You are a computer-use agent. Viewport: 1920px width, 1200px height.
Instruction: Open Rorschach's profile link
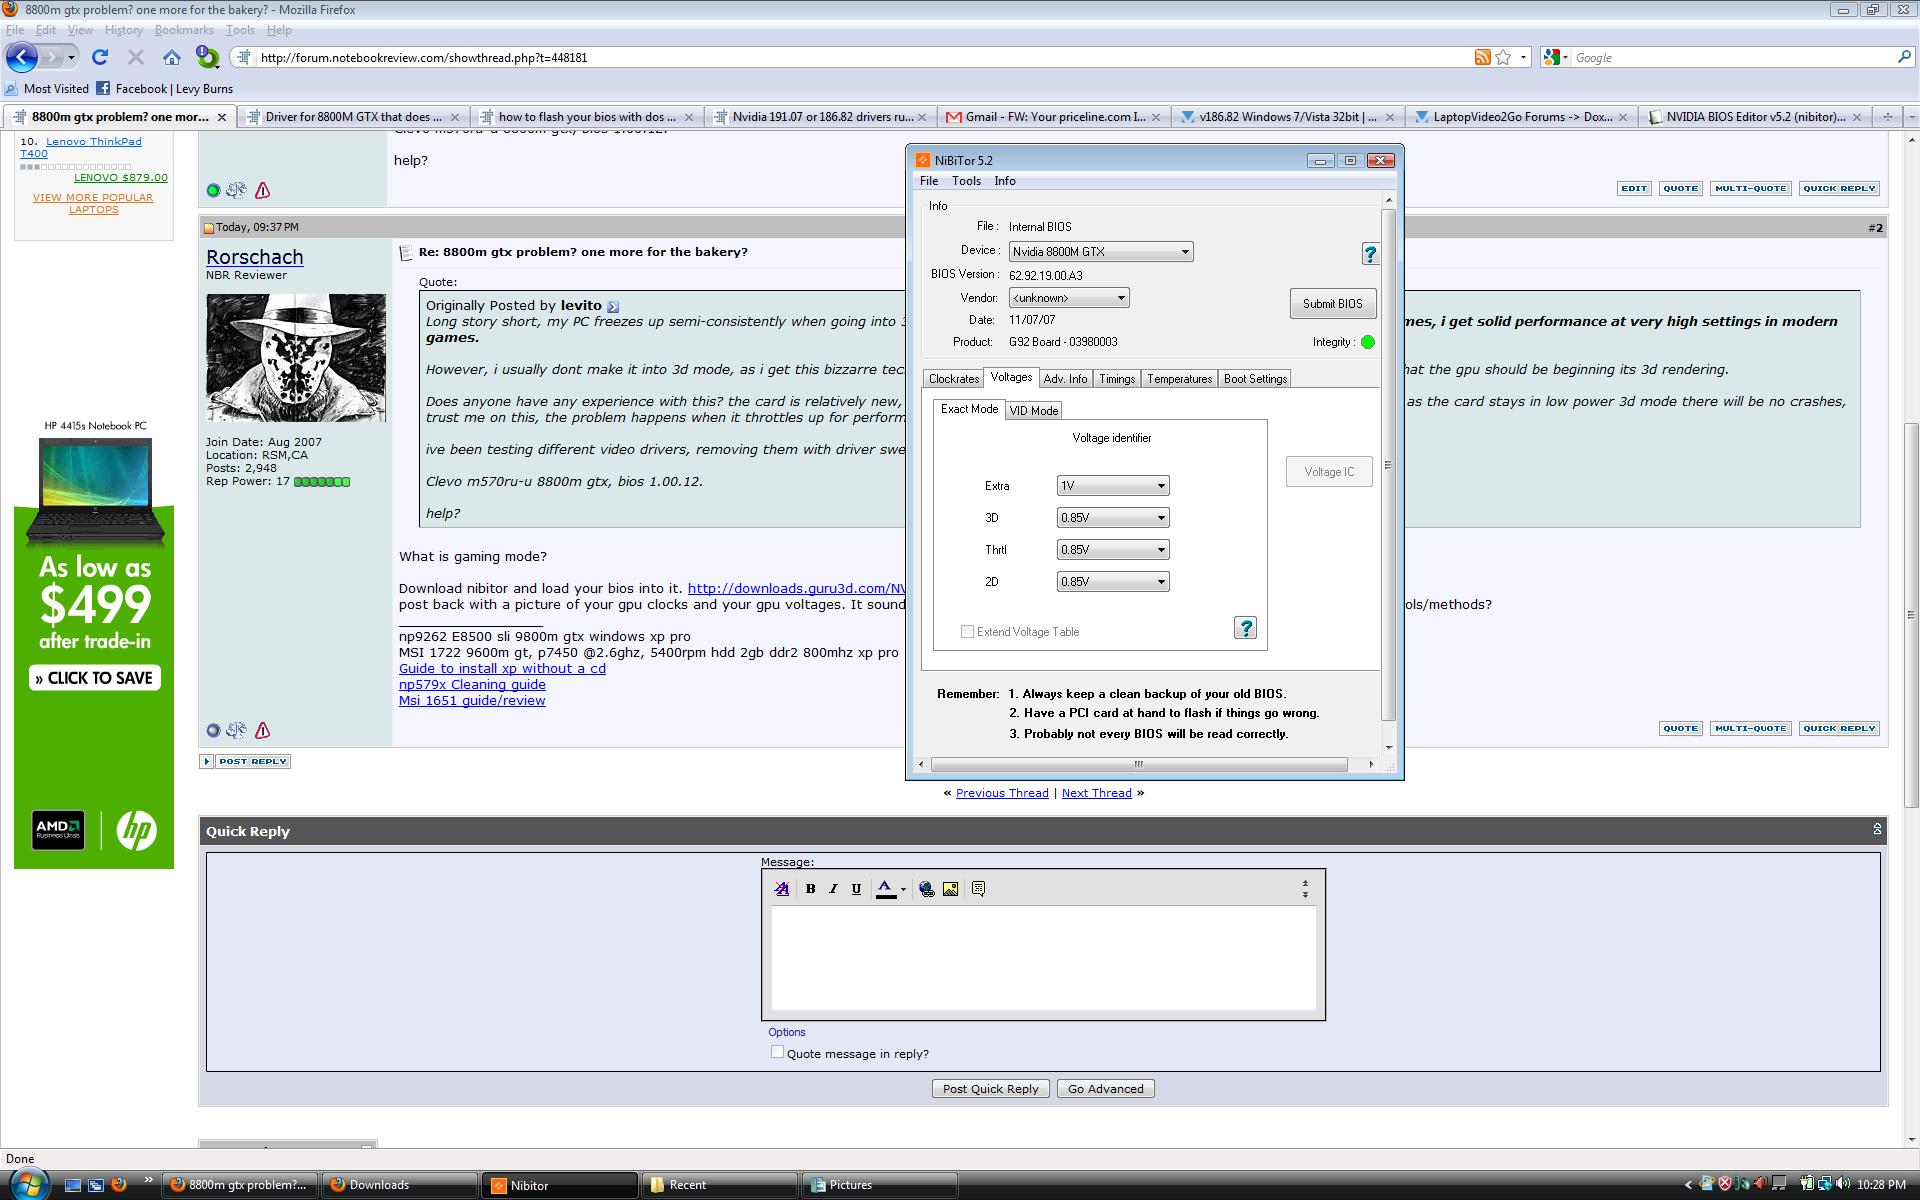pos(254,257)
